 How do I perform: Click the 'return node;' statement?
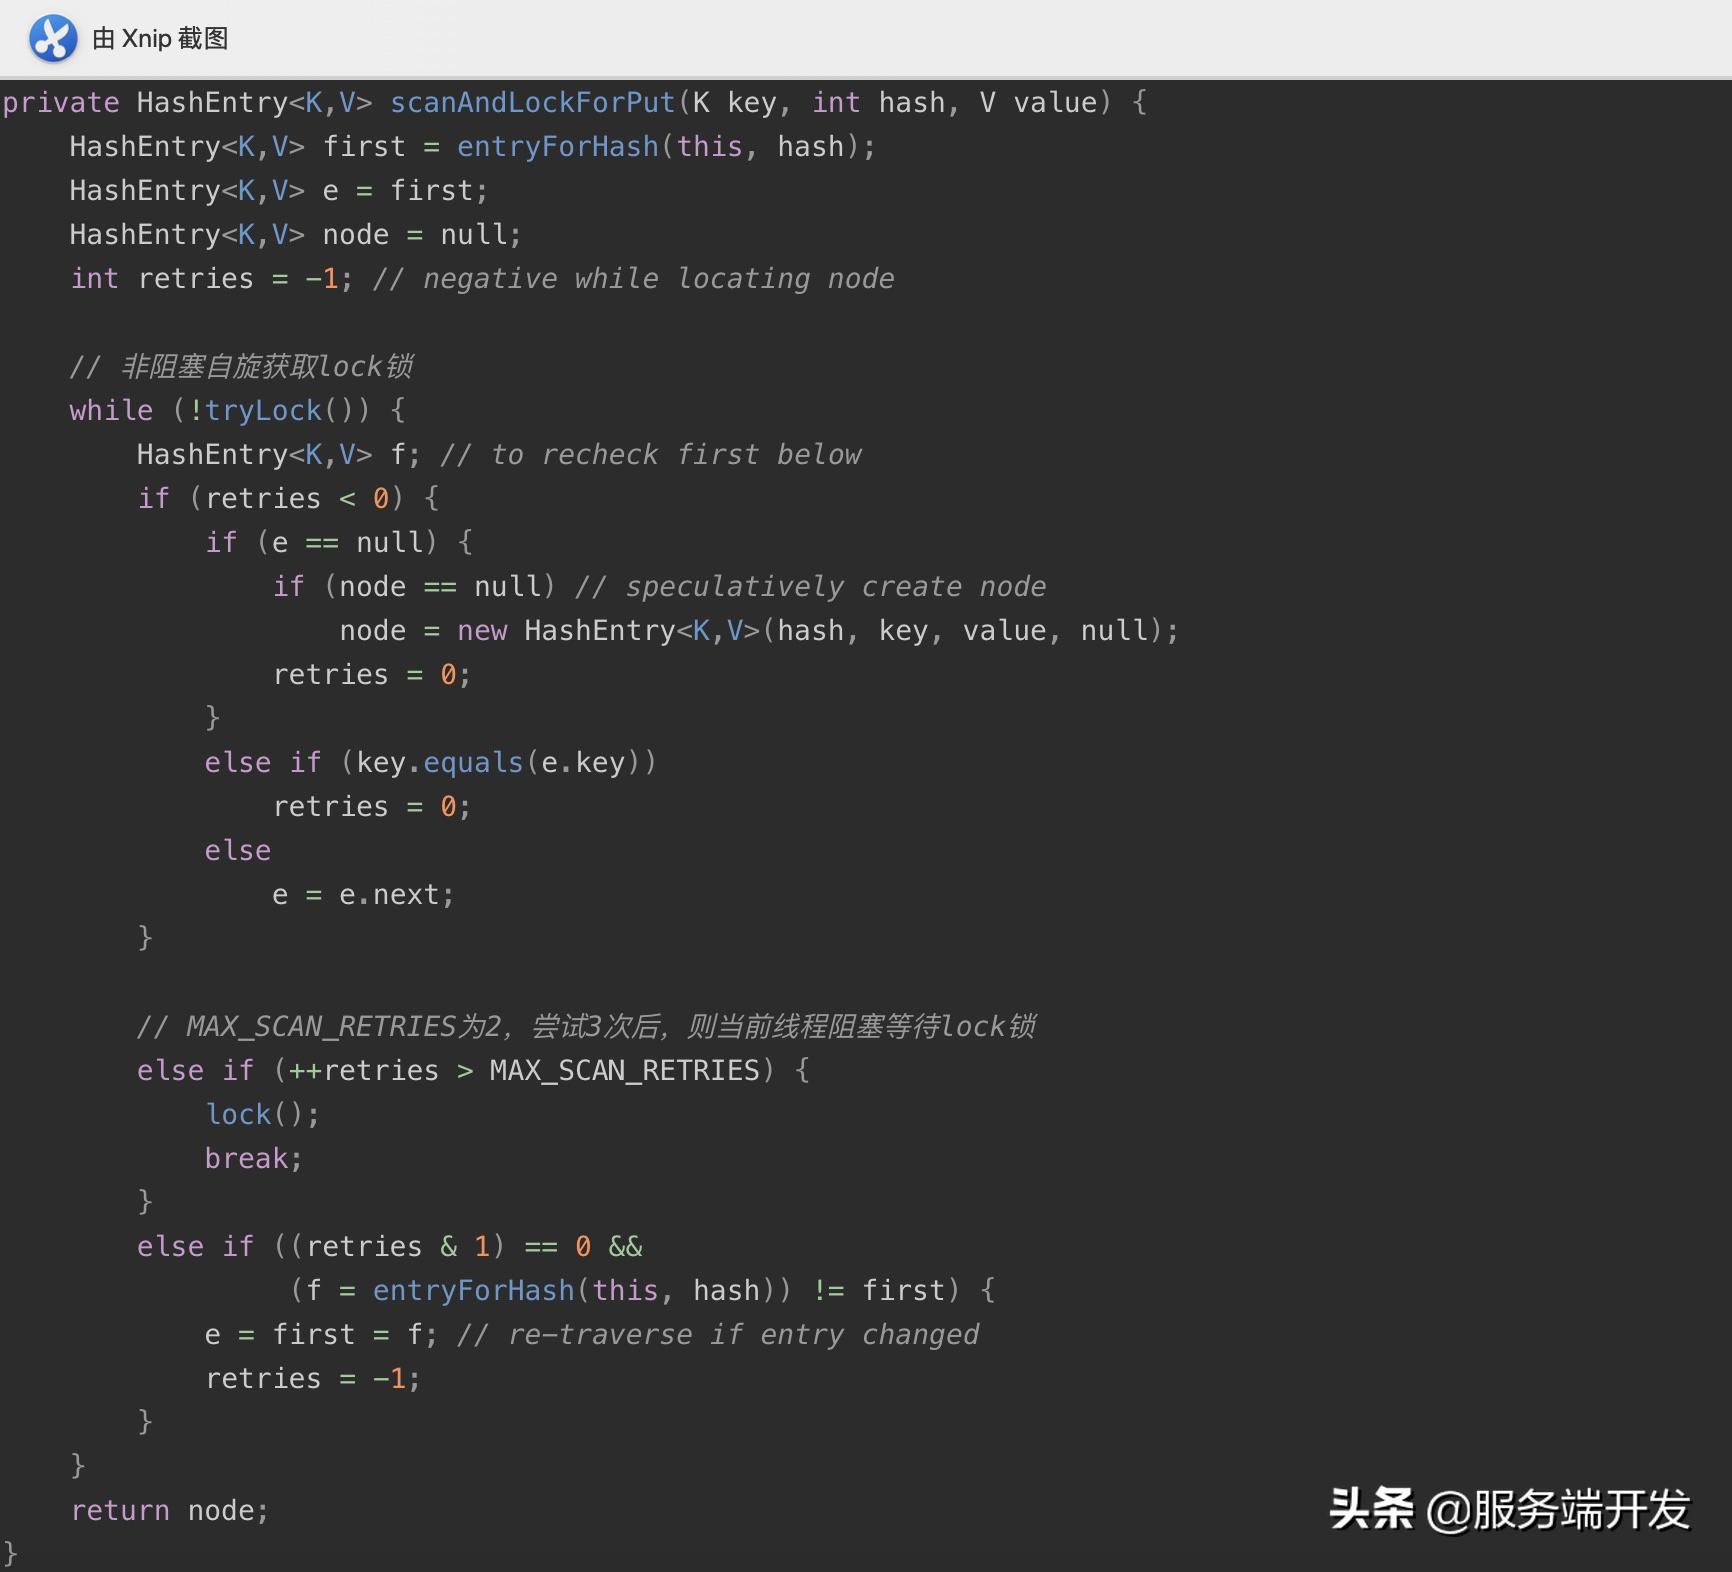tap(169, 1511)
